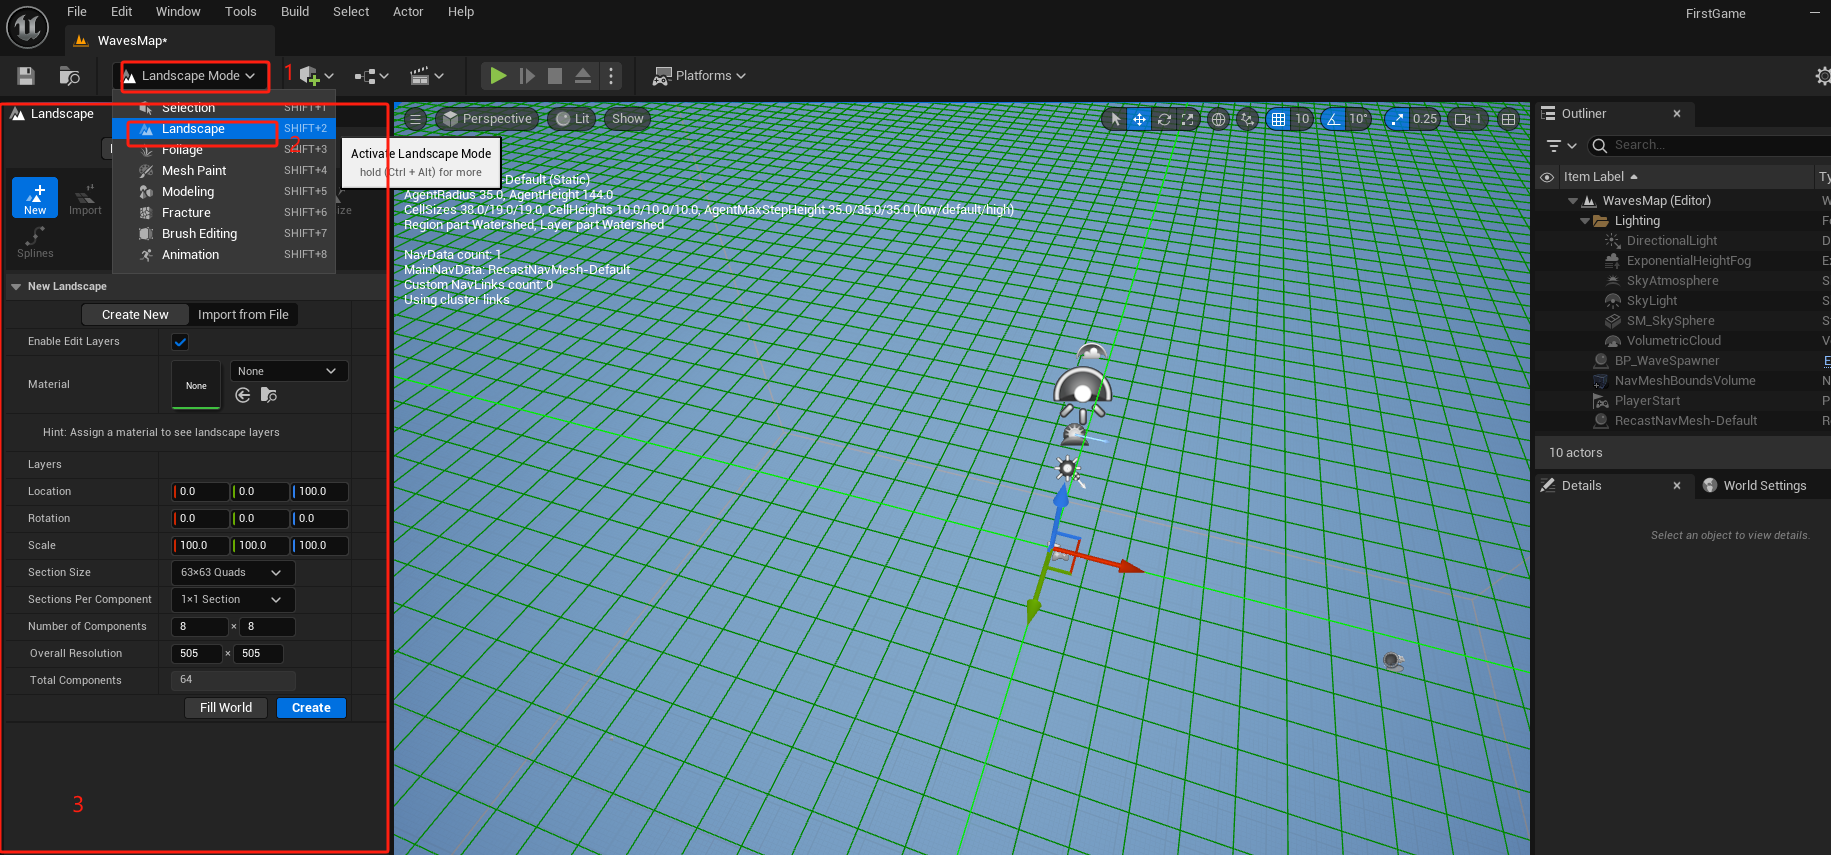This screenshot has width=1831, height=855.
Task: Choose Brush Editing mode entry
Action: [223, 234]
